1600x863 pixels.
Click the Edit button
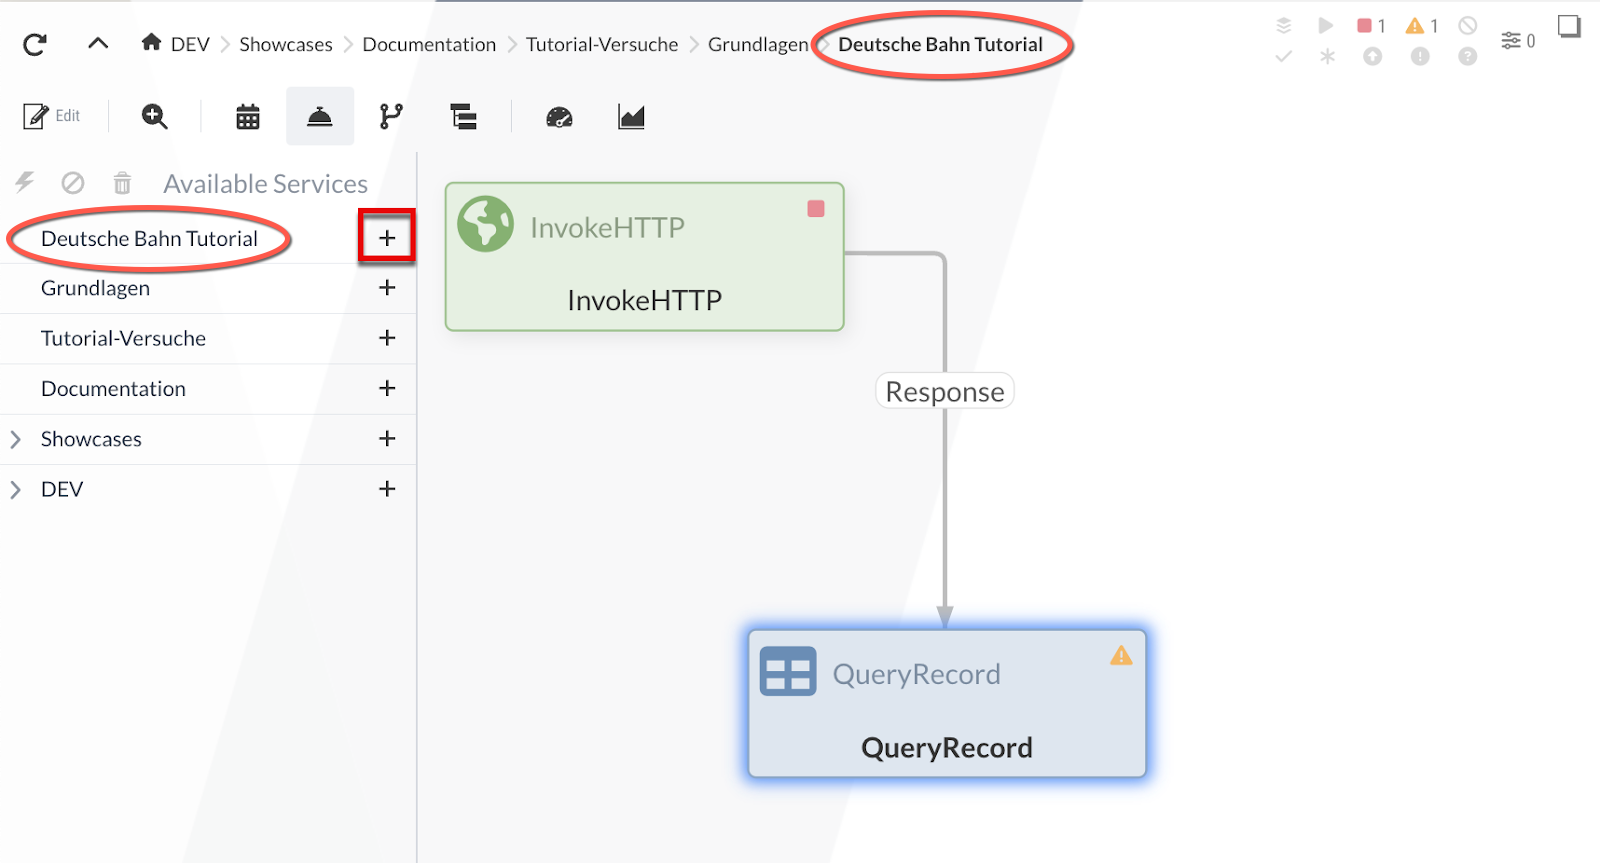[52, 116]
